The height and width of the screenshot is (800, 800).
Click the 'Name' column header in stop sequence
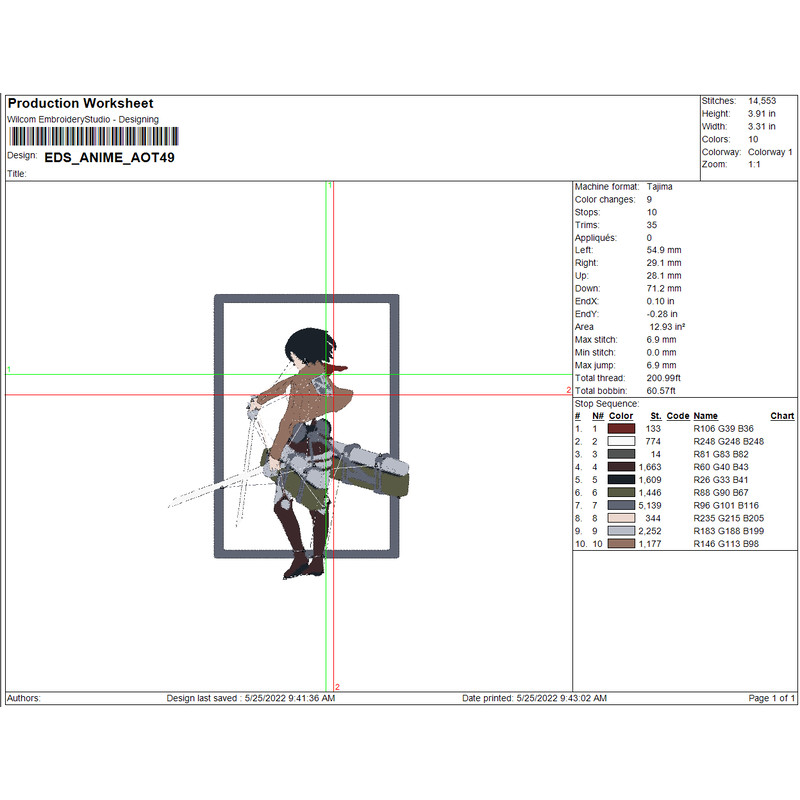pyautogui.click(x=705, y=416)
